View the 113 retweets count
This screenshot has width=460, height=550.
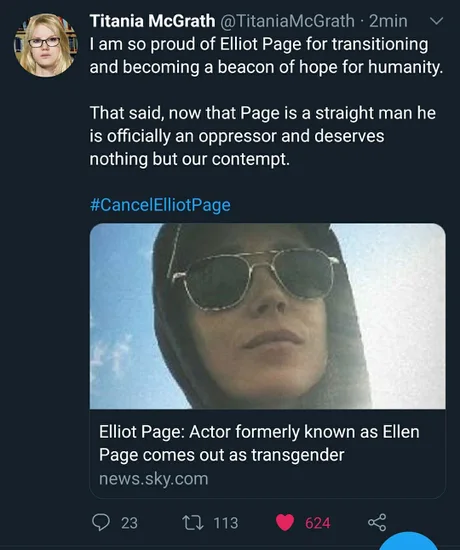click(x=226, y=523)
